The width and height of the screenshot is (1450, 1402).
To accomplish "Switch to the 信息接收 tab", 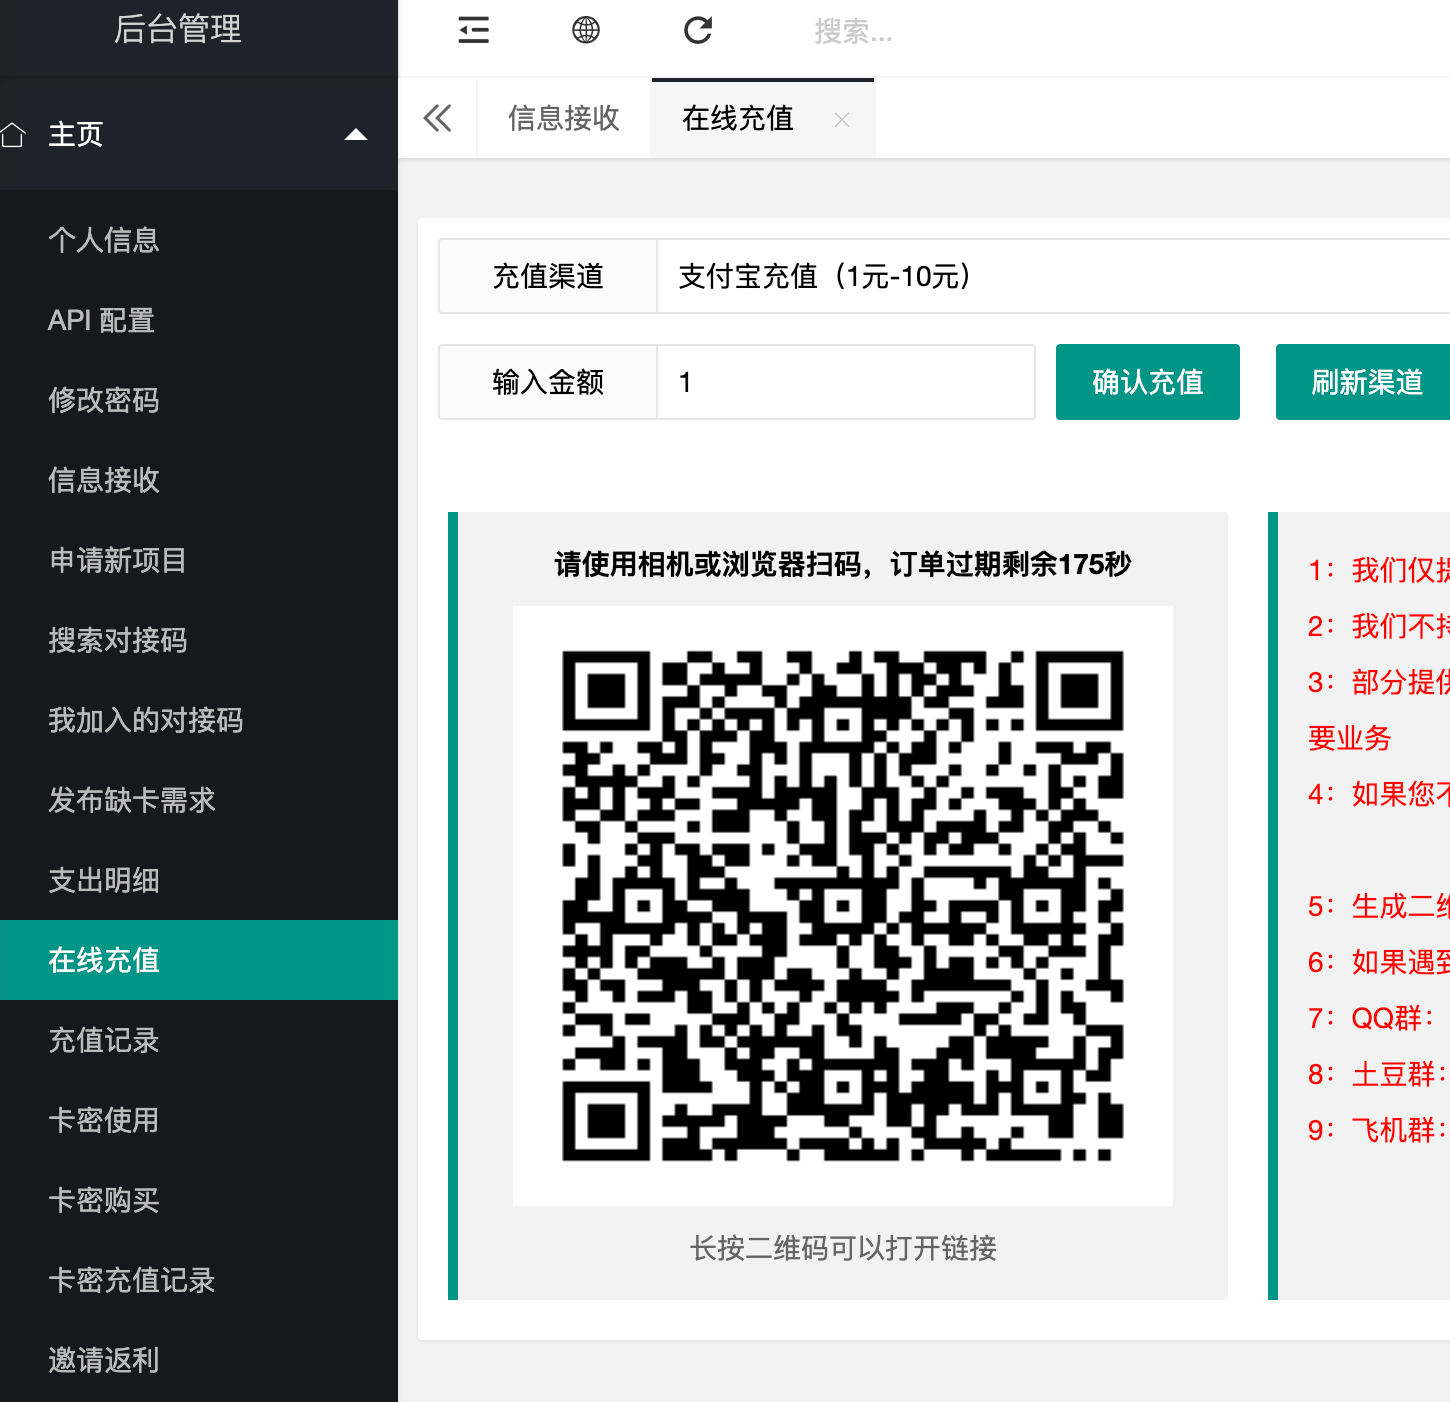I will click(x=564, y=118).
